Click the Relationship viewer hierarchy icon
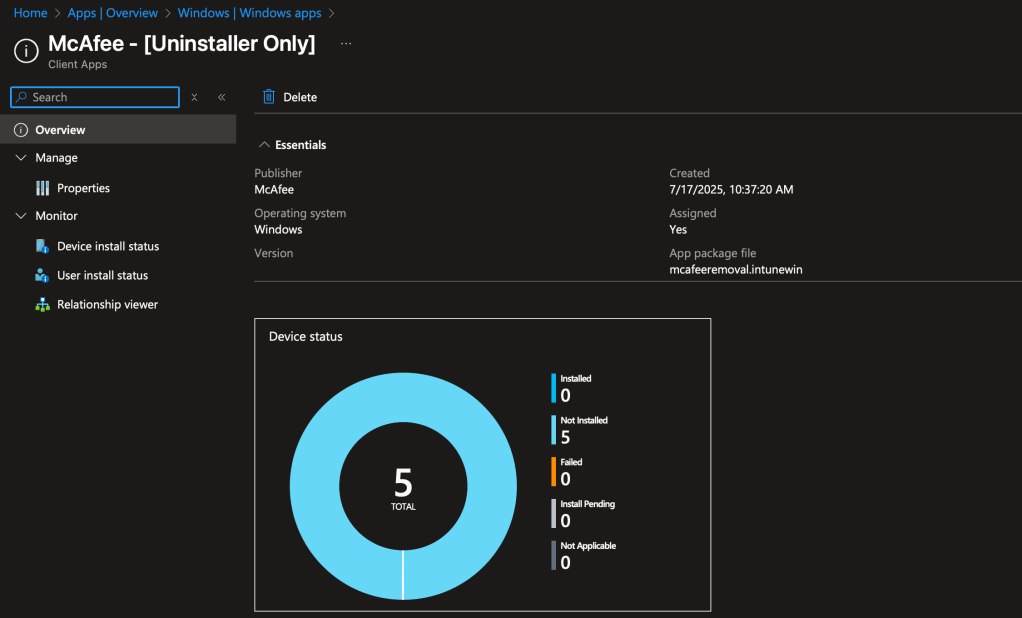The image size is (1022, 618). (x=42, y=305)
